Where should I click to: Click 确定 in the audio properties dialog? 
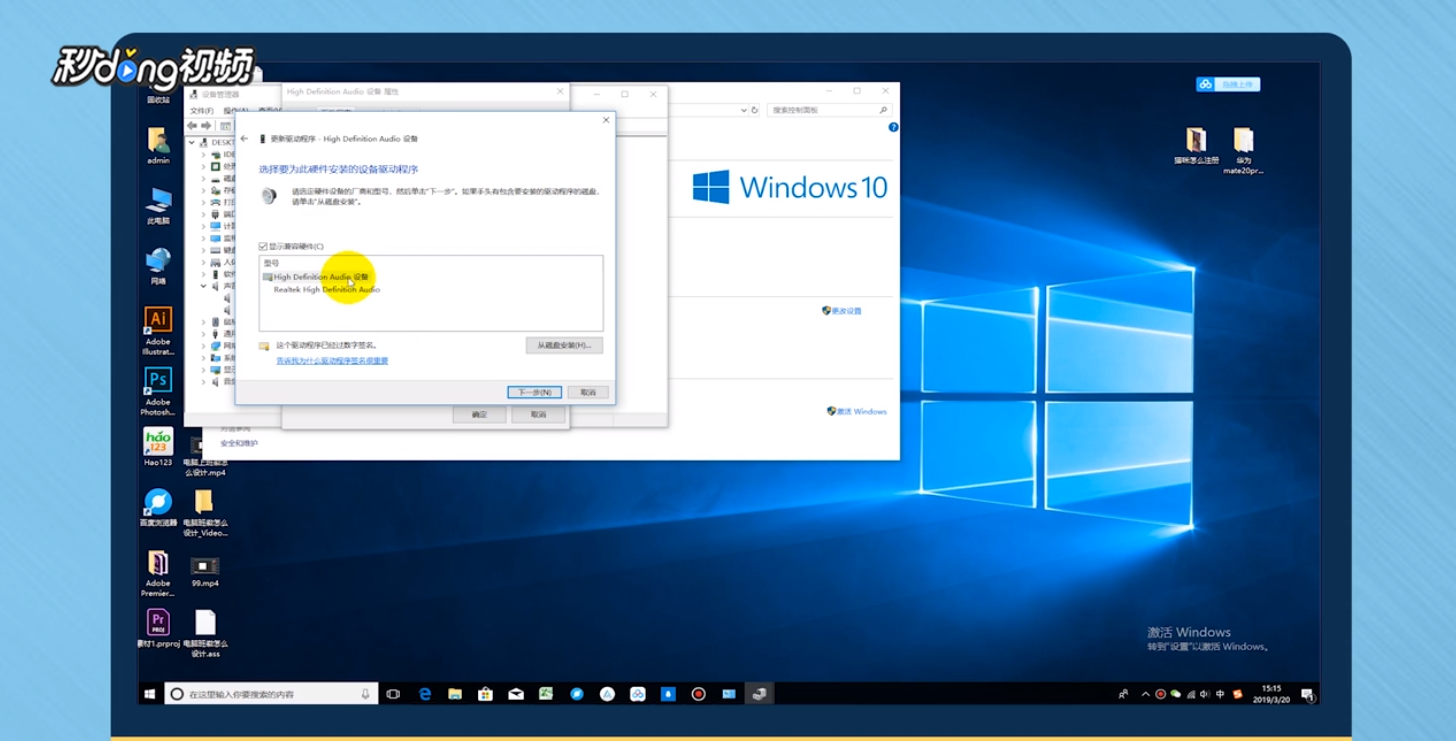pyautogui.click(x=479, y=414)
